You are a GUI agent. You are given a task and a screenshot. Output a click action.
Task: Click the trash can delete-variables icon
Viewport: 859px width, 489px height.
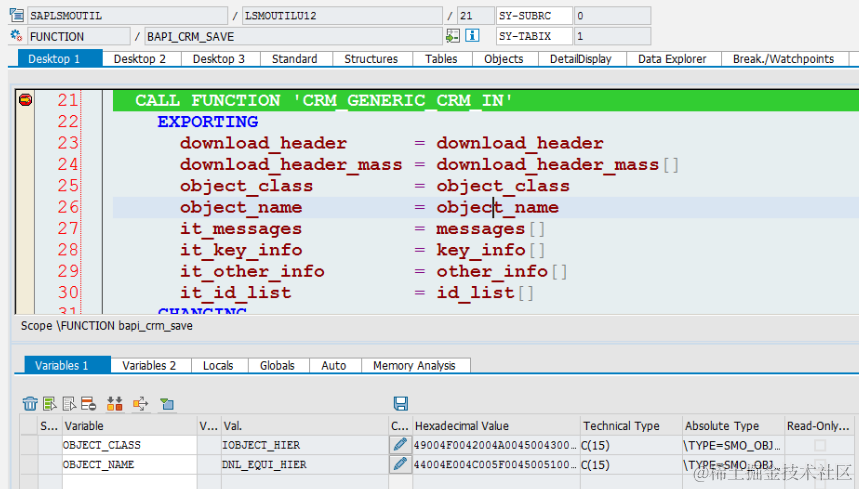(x=30, y=404)
